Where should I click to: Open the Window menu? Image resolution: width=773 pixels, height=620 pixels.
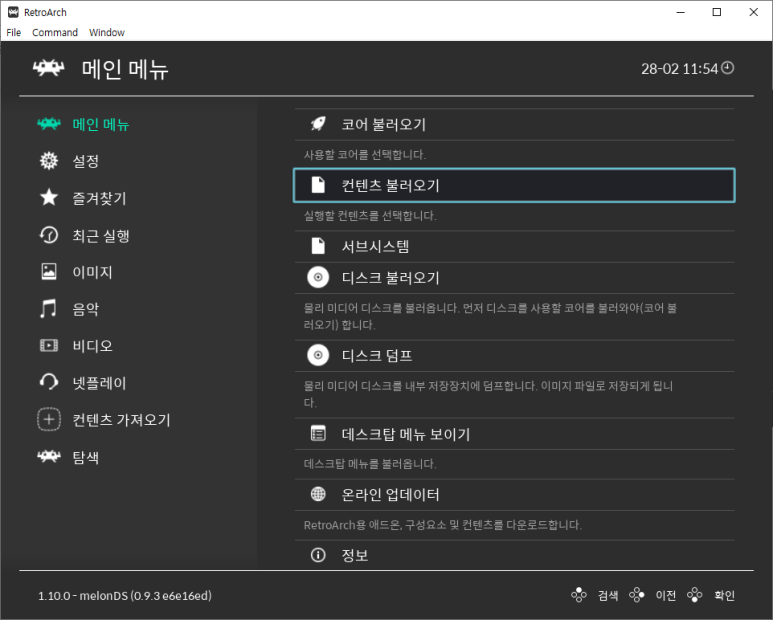[x=106, y=33]
